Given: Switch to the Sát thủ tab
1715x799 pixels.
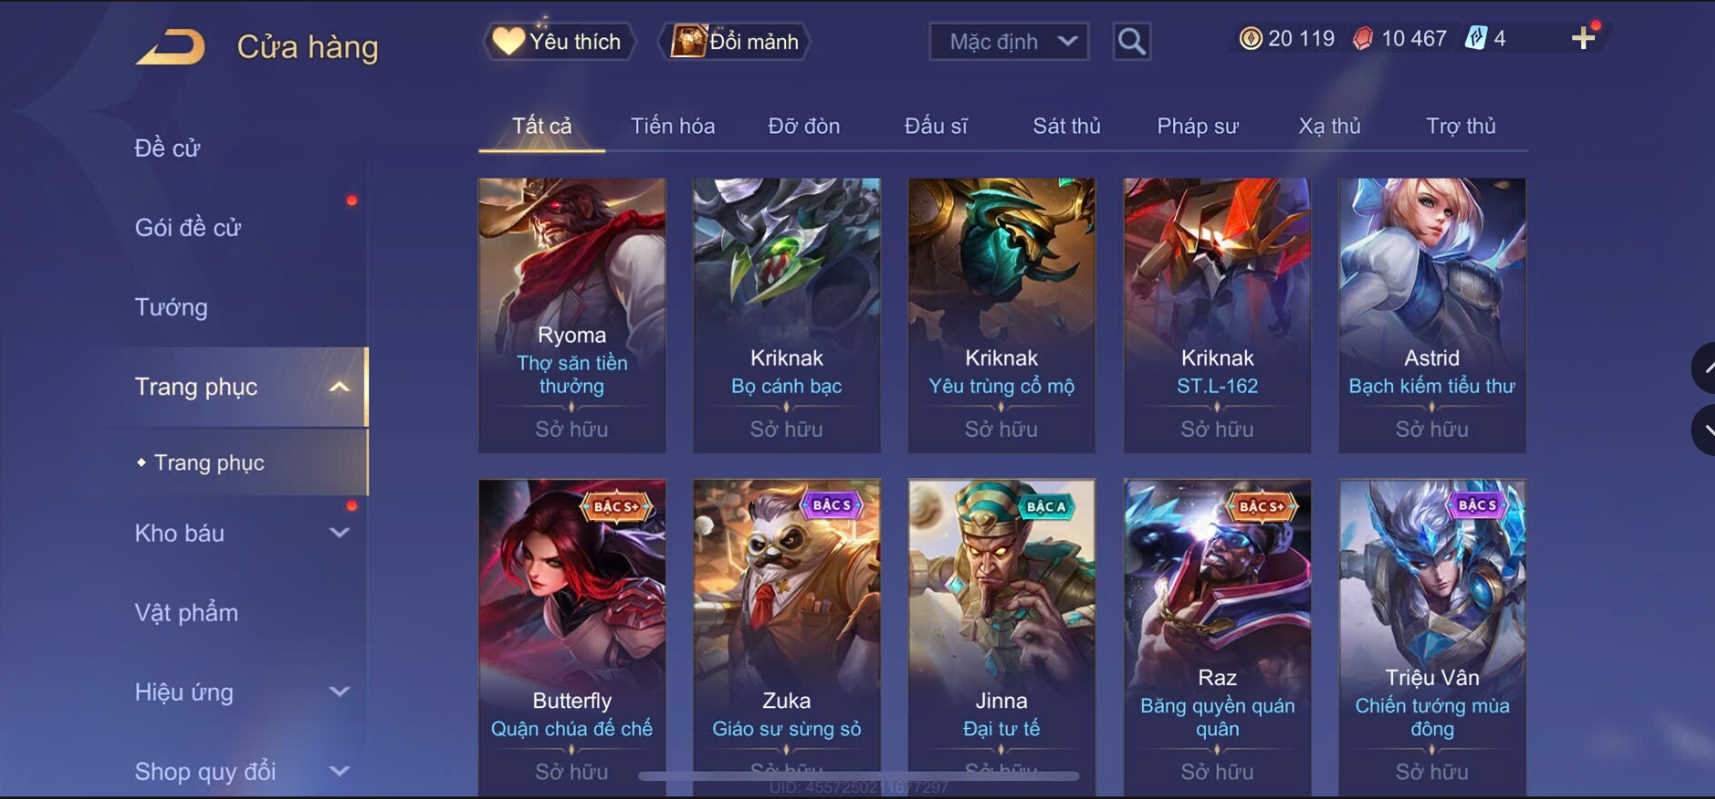Looking at the screenshot, I should coord(1066,126).
